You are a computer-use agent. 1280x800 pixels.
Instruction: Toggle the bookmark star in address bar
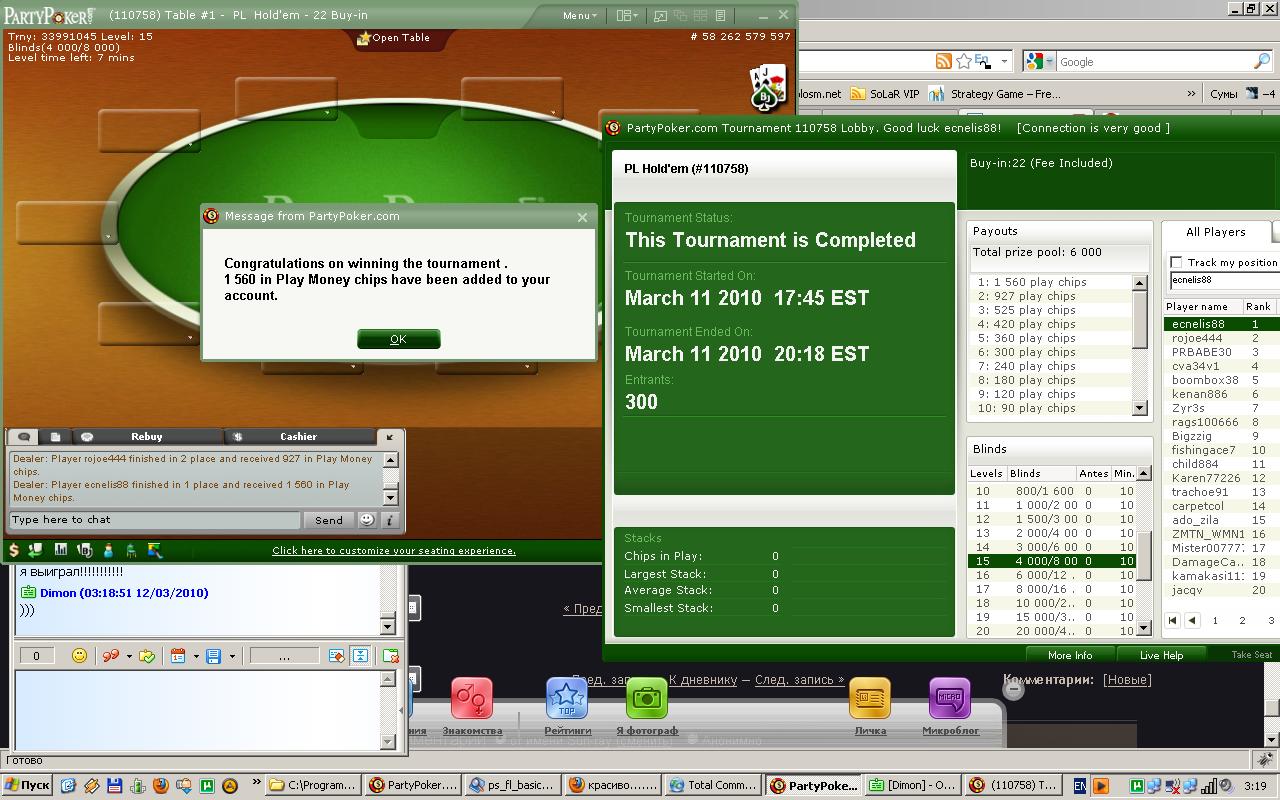click(963, 62)
